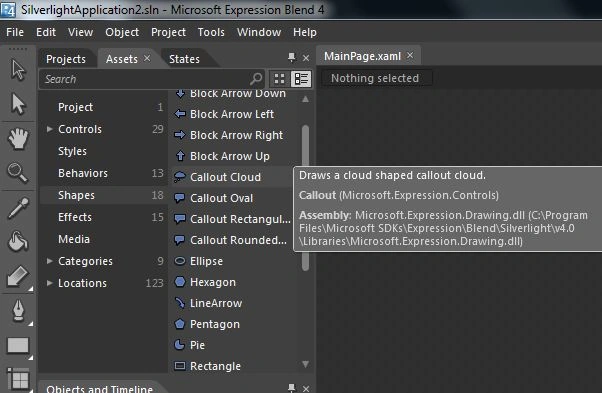Choose the Callout Rounded shape
Viewport: 602px width, 393px height.
pos(230,240)
